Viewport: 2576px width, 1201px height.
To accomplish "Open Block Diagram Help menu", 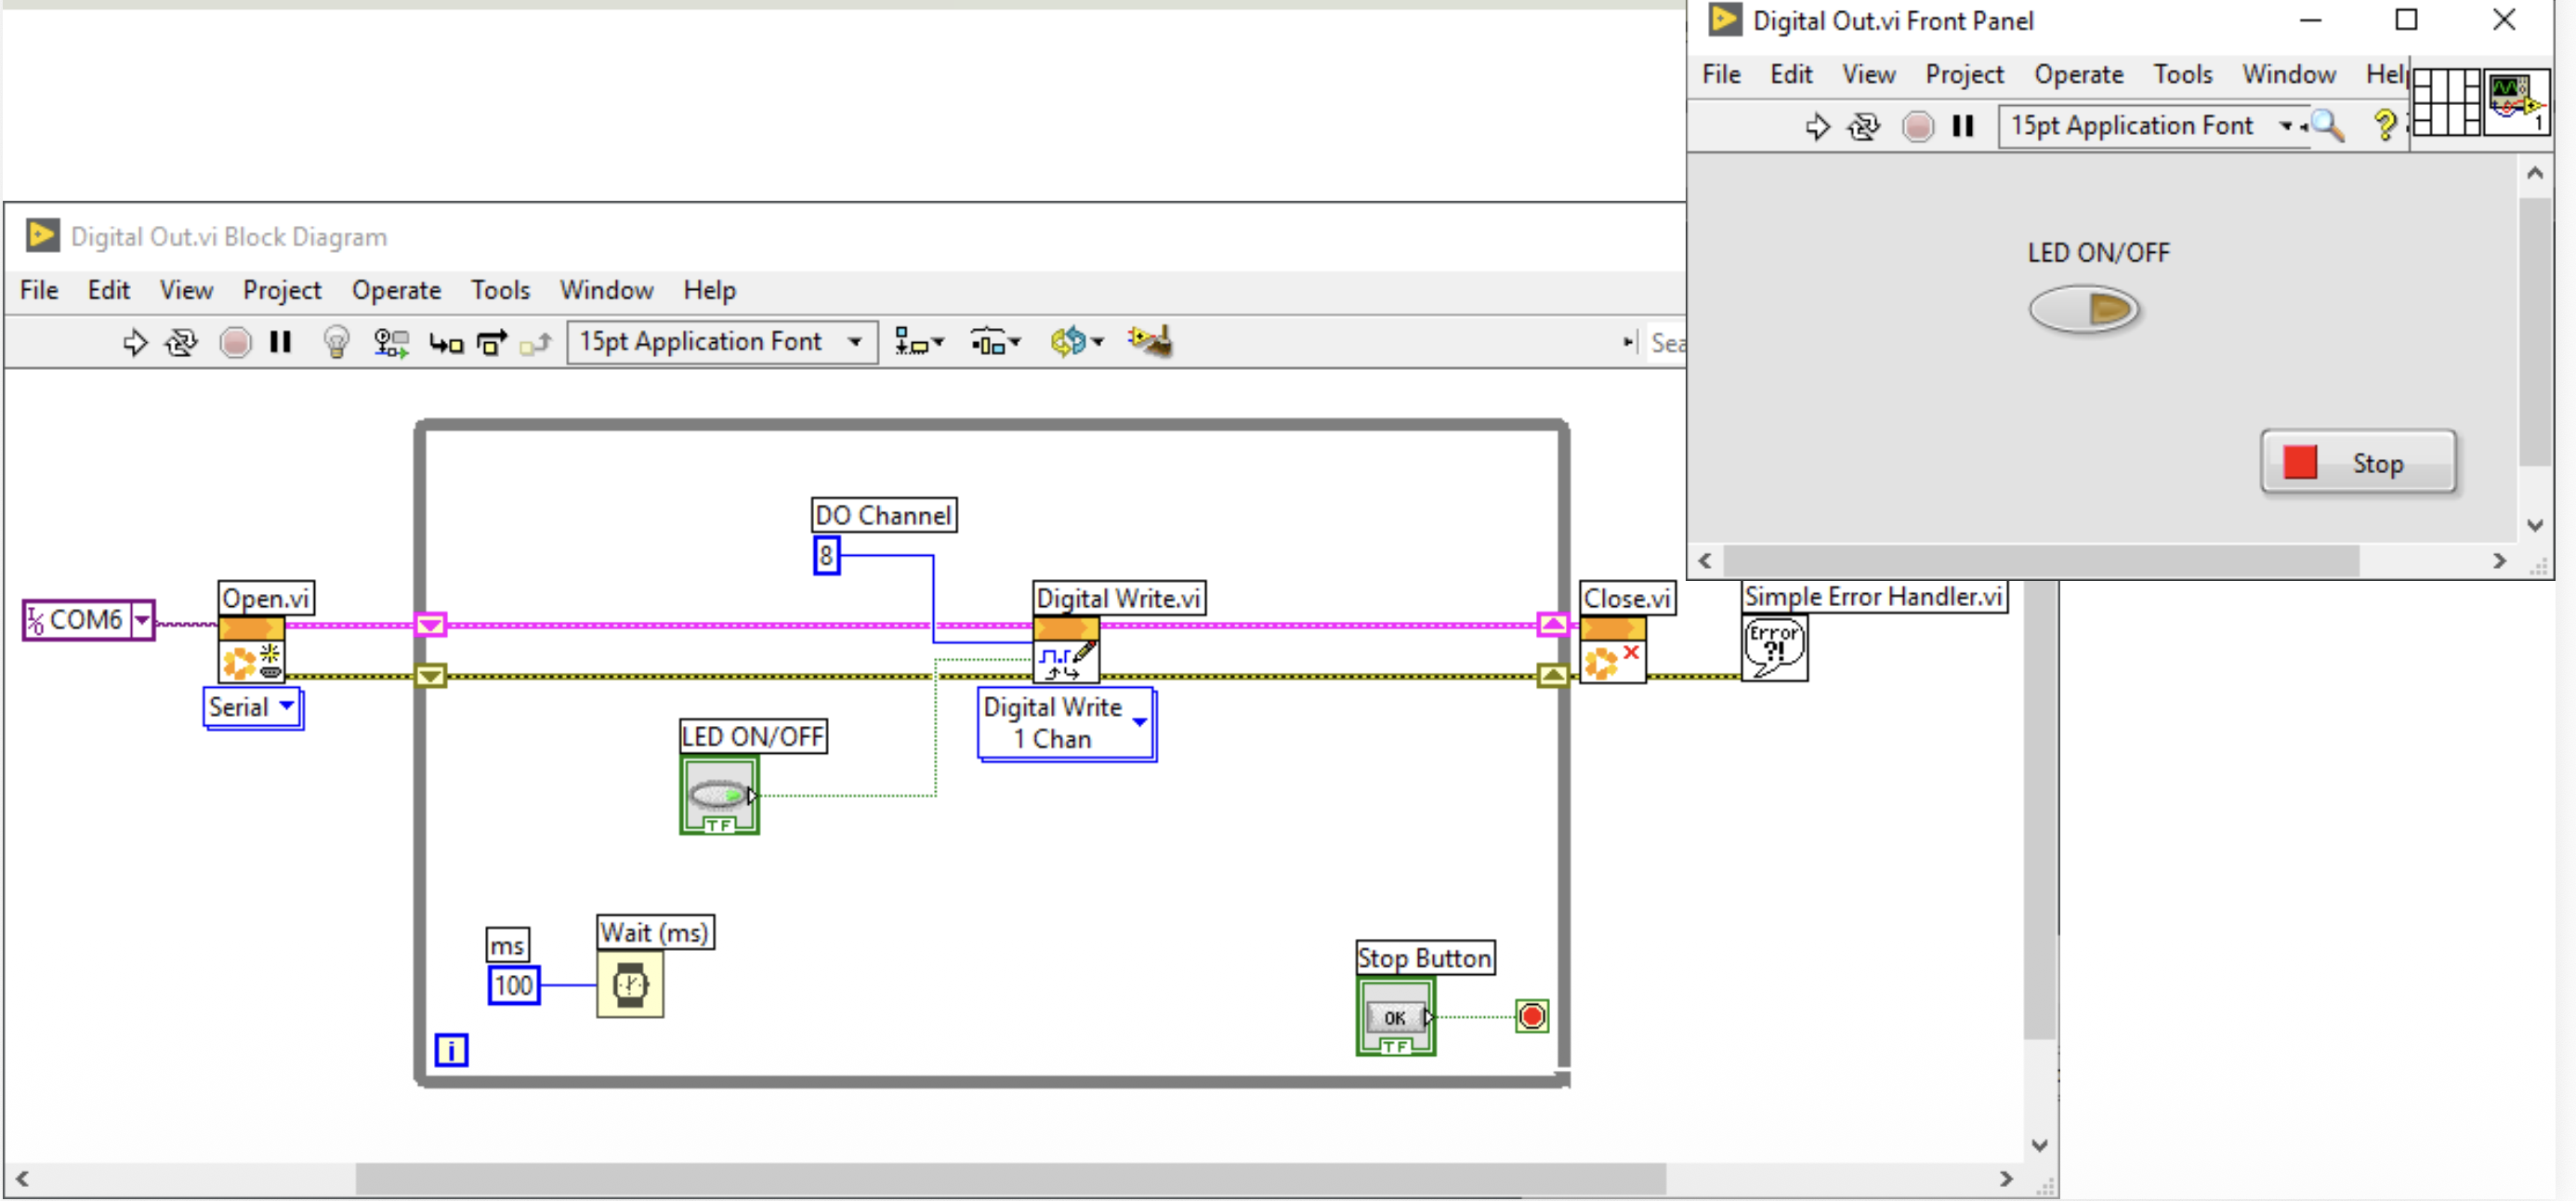I will (709, 290).
